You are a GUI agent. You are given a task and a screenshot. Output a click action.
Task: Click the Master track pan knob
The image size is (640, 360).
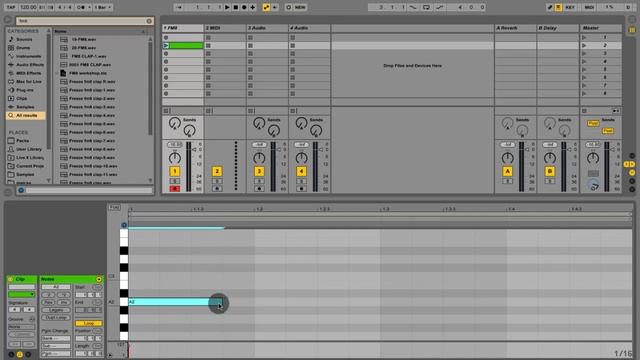593,158
